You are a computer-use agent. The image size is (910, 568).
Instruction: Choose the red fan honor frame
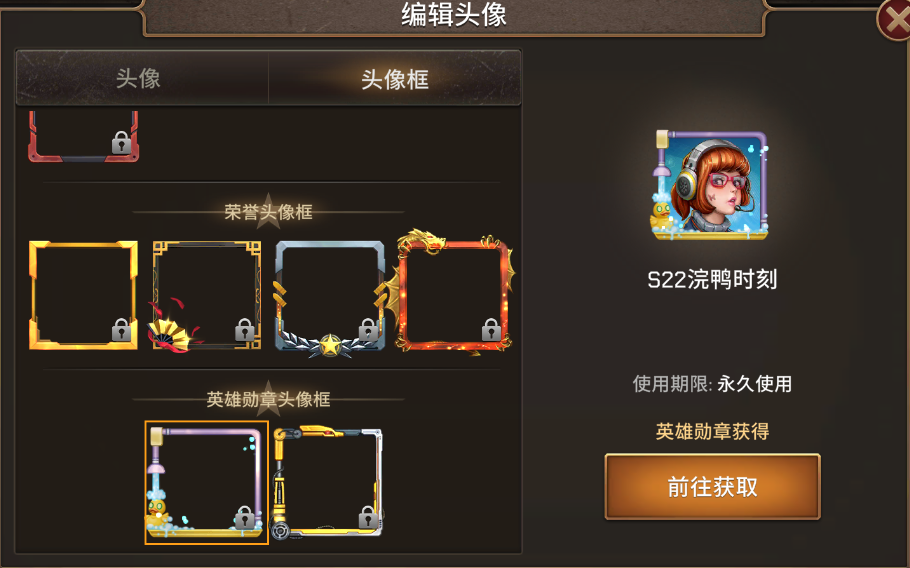point(206,296)
